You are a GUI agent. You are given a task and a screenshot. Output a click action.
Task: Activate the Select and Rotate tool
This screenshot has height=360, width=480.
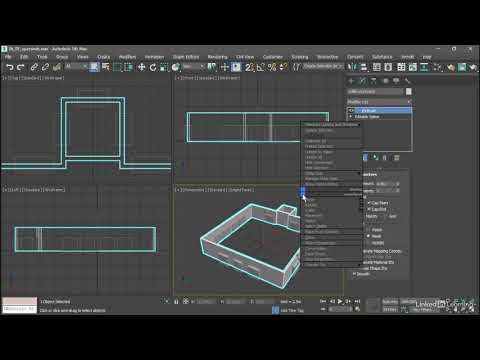pyautogui.click(x=153, y=67)
